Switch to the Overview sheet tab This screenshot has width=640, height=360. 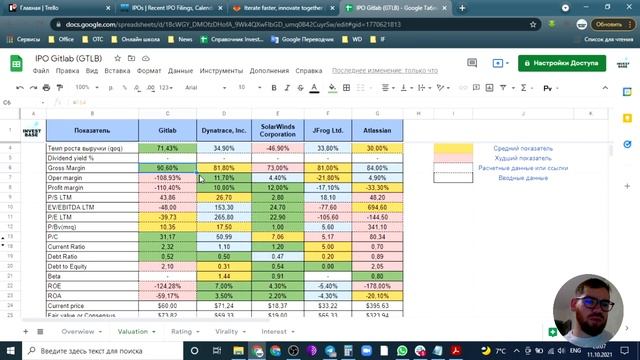(x=78, y=331)
